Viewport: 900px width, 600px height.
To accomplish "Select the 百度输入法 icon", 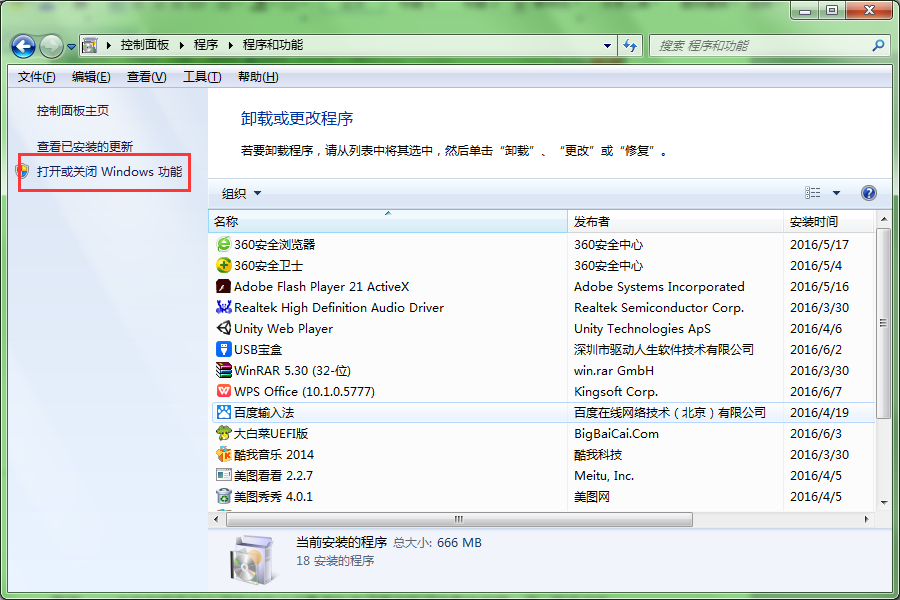I will click(x=223, y=412).
